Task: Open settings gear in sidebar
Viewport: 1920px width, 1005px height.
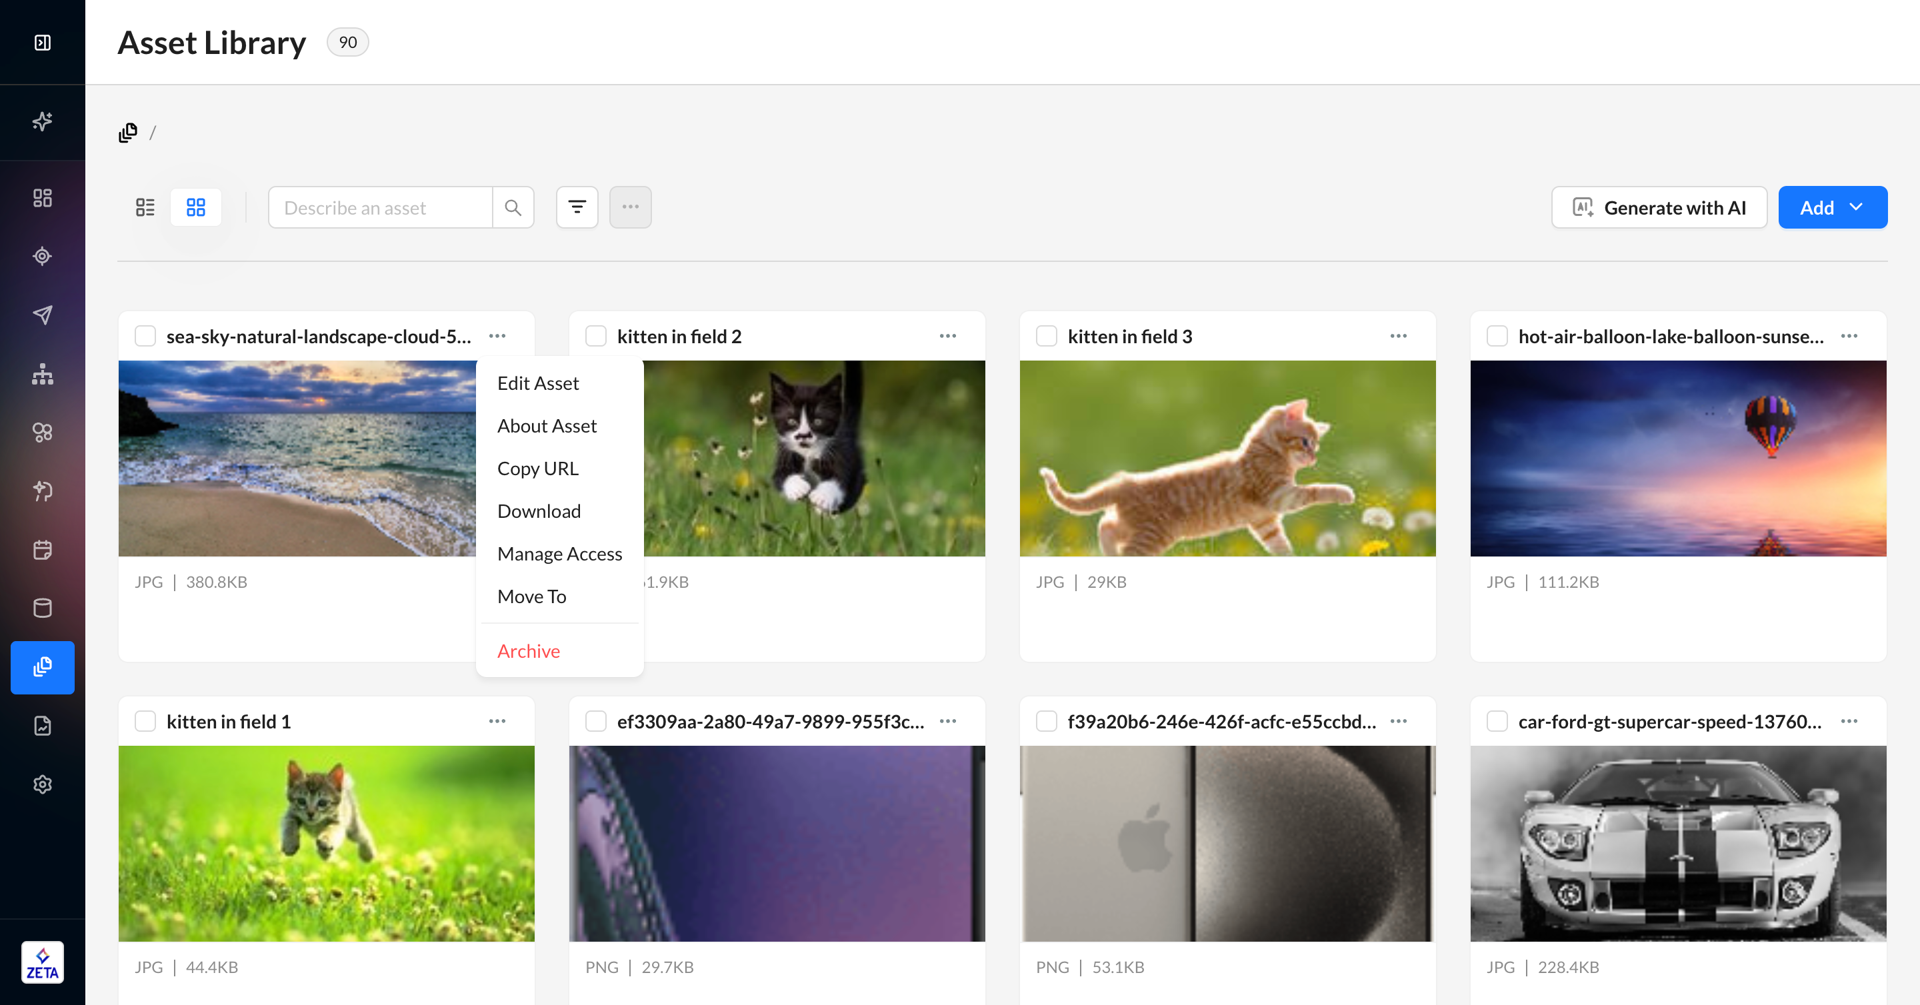Action: pos(42,784)
